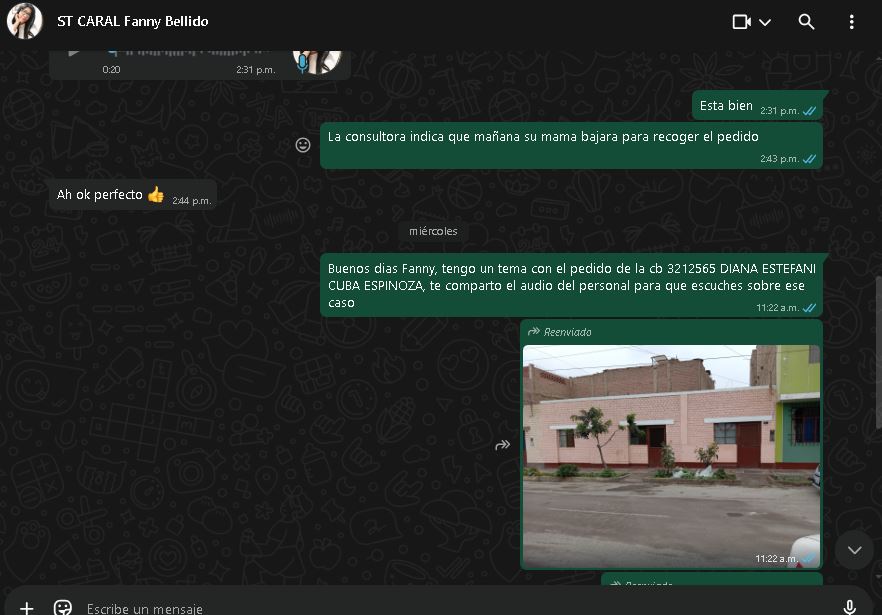The height and width of the screenshot is (615, 882).
Task: Click the miércoles date label
Action: pos(433,231)
